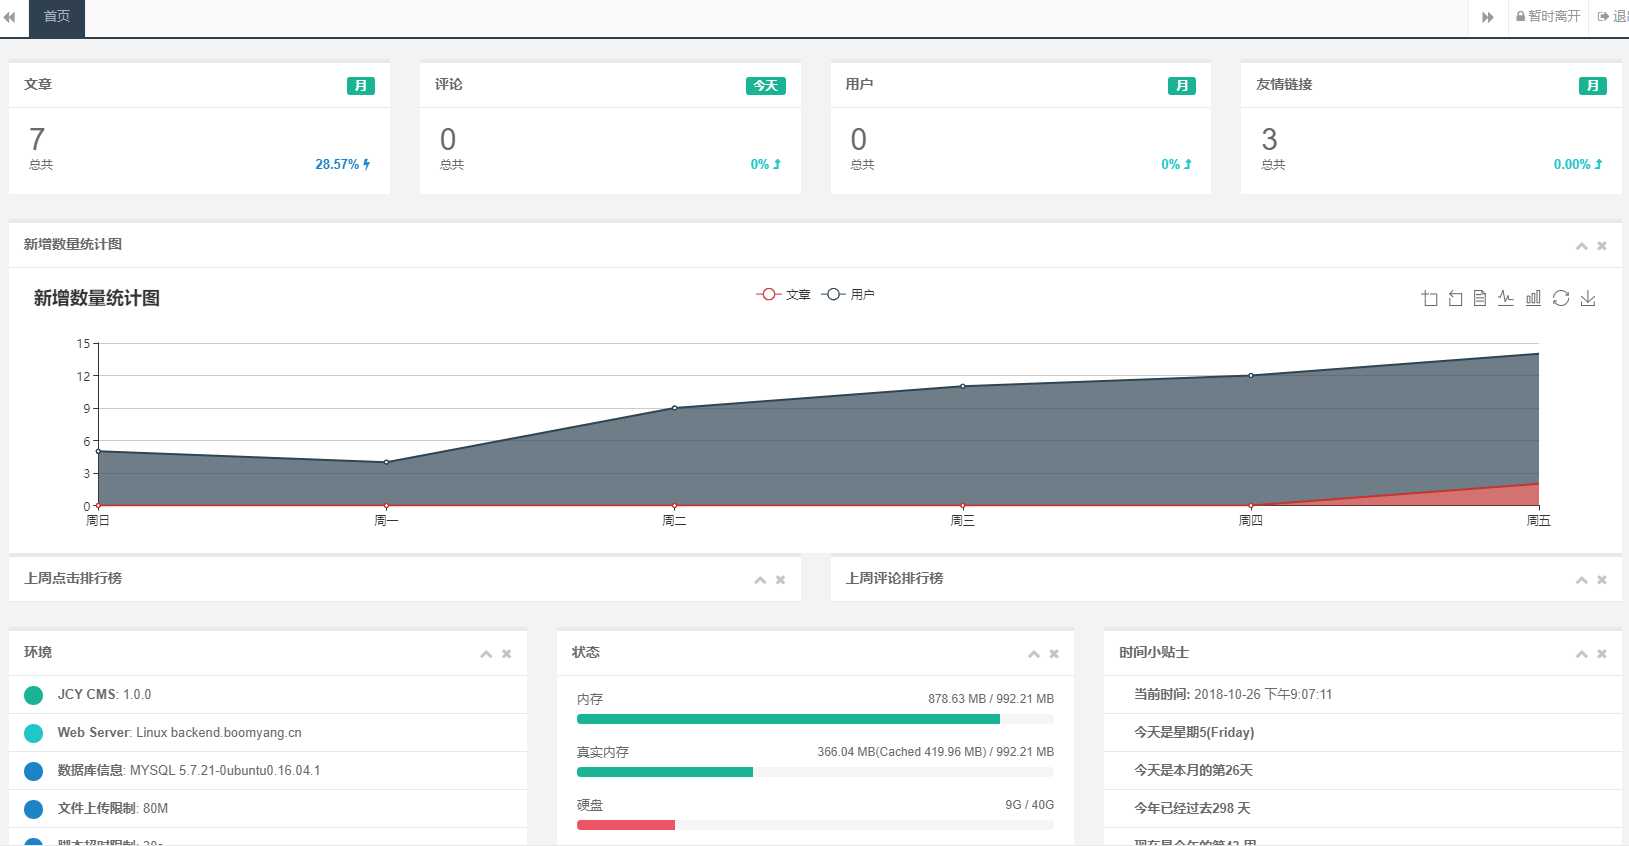Image resolution: width=1629 pixels, height=846 pixels.
Task: Click the 暂时离开 lock button
Action: tap(1548, 17)
